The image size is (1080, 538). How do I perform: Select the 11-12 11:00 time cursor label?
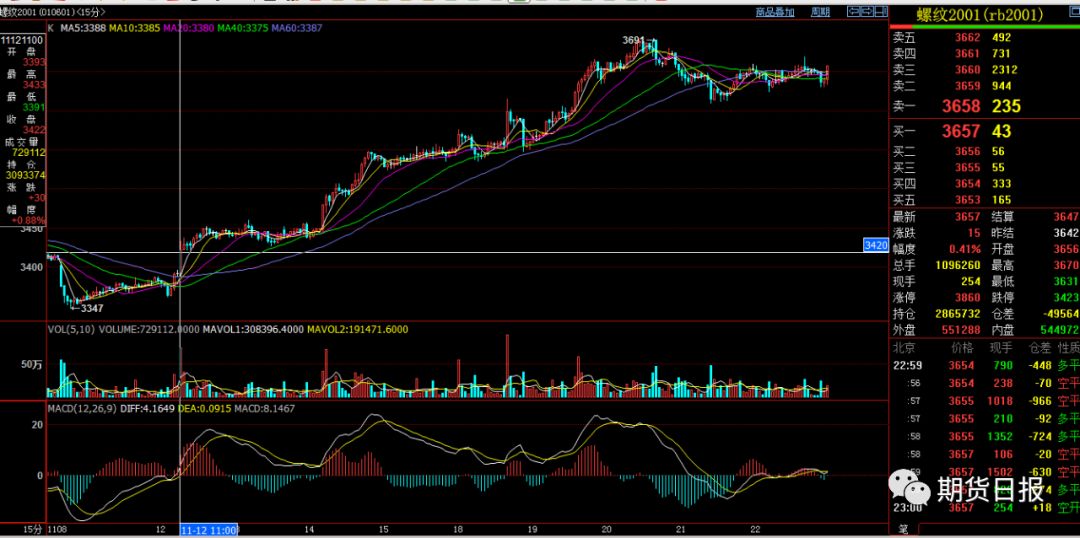coord(209,530)
